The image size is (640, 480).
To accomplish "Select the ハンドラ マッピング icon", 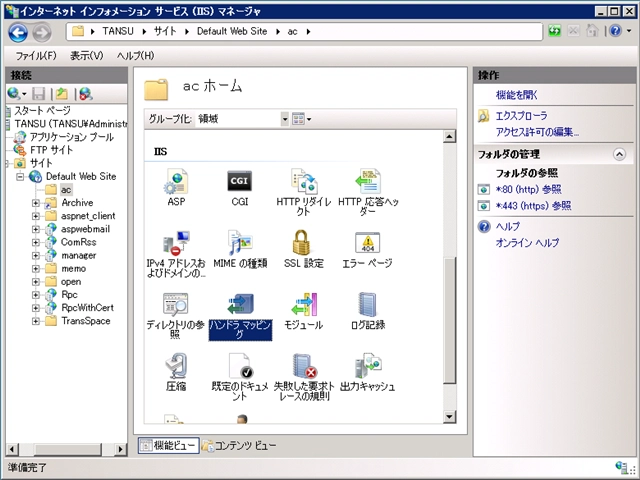I will (240, 304).
